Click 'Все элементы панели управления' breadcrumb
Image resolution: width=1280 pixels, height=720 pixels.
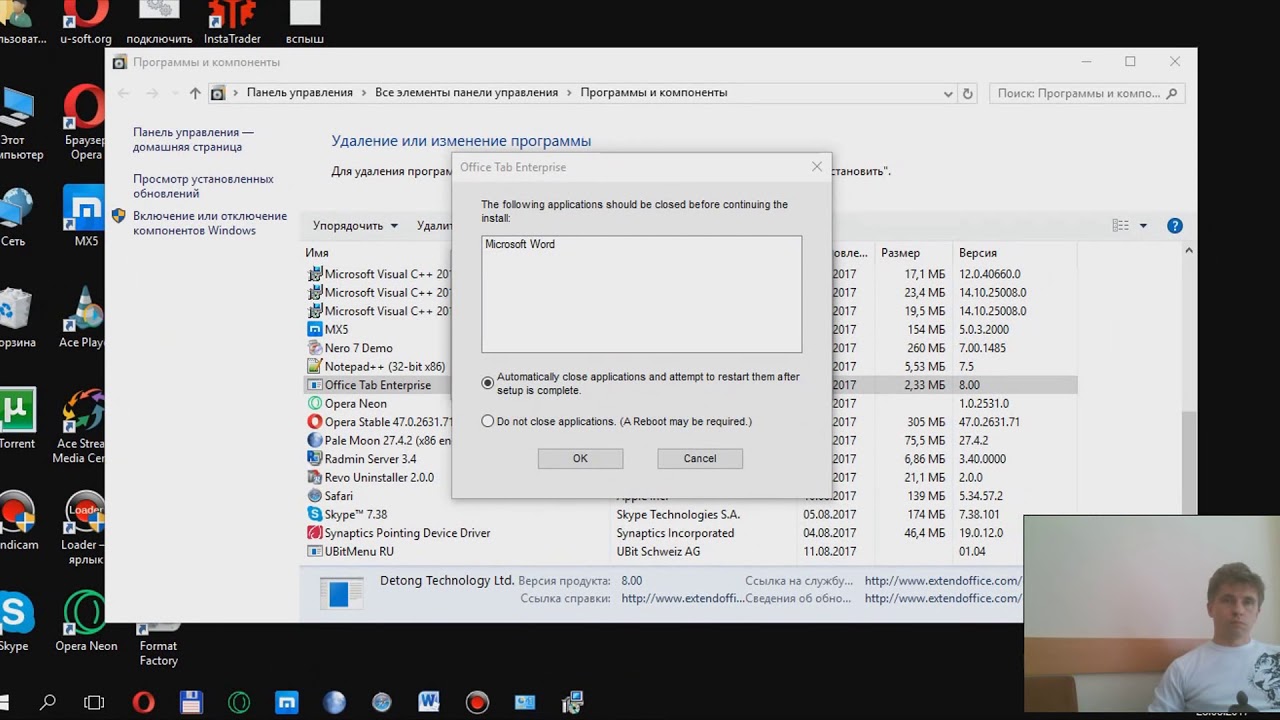click(x=467, y=92)
